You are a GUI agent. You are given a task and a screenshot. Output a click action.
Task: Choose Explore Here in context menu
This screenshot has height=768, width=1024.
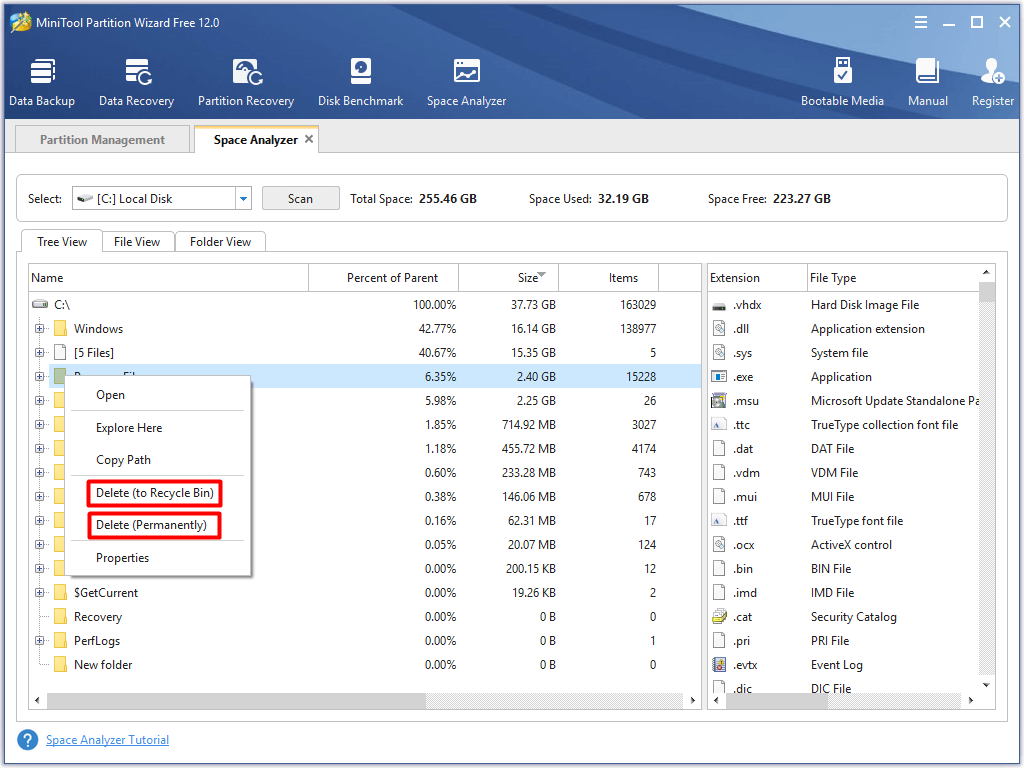pos(158,428)
